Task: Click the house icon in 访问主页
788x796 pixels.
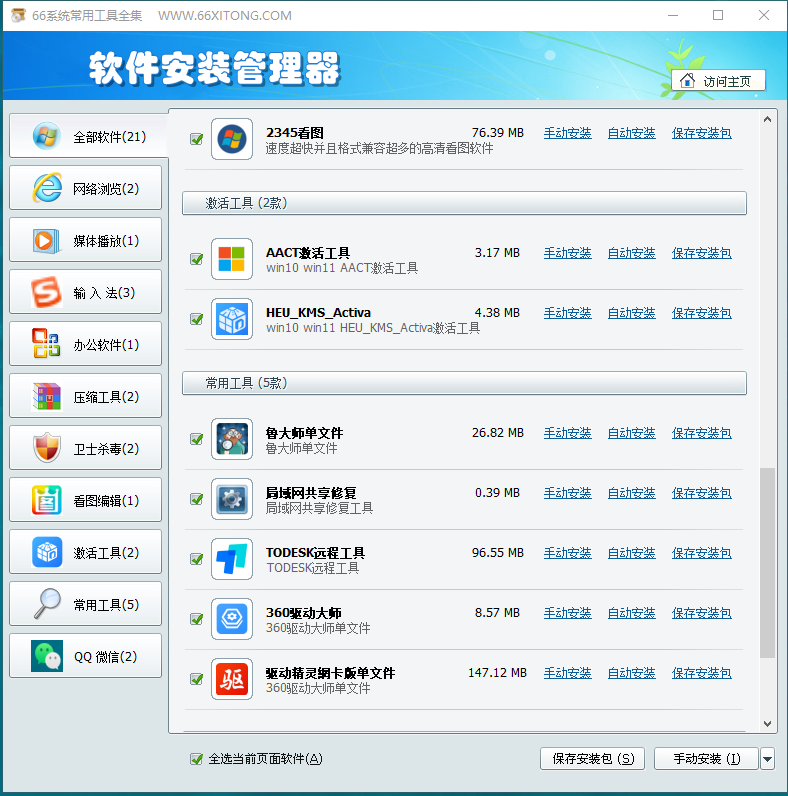Action: tap(687, 80)
